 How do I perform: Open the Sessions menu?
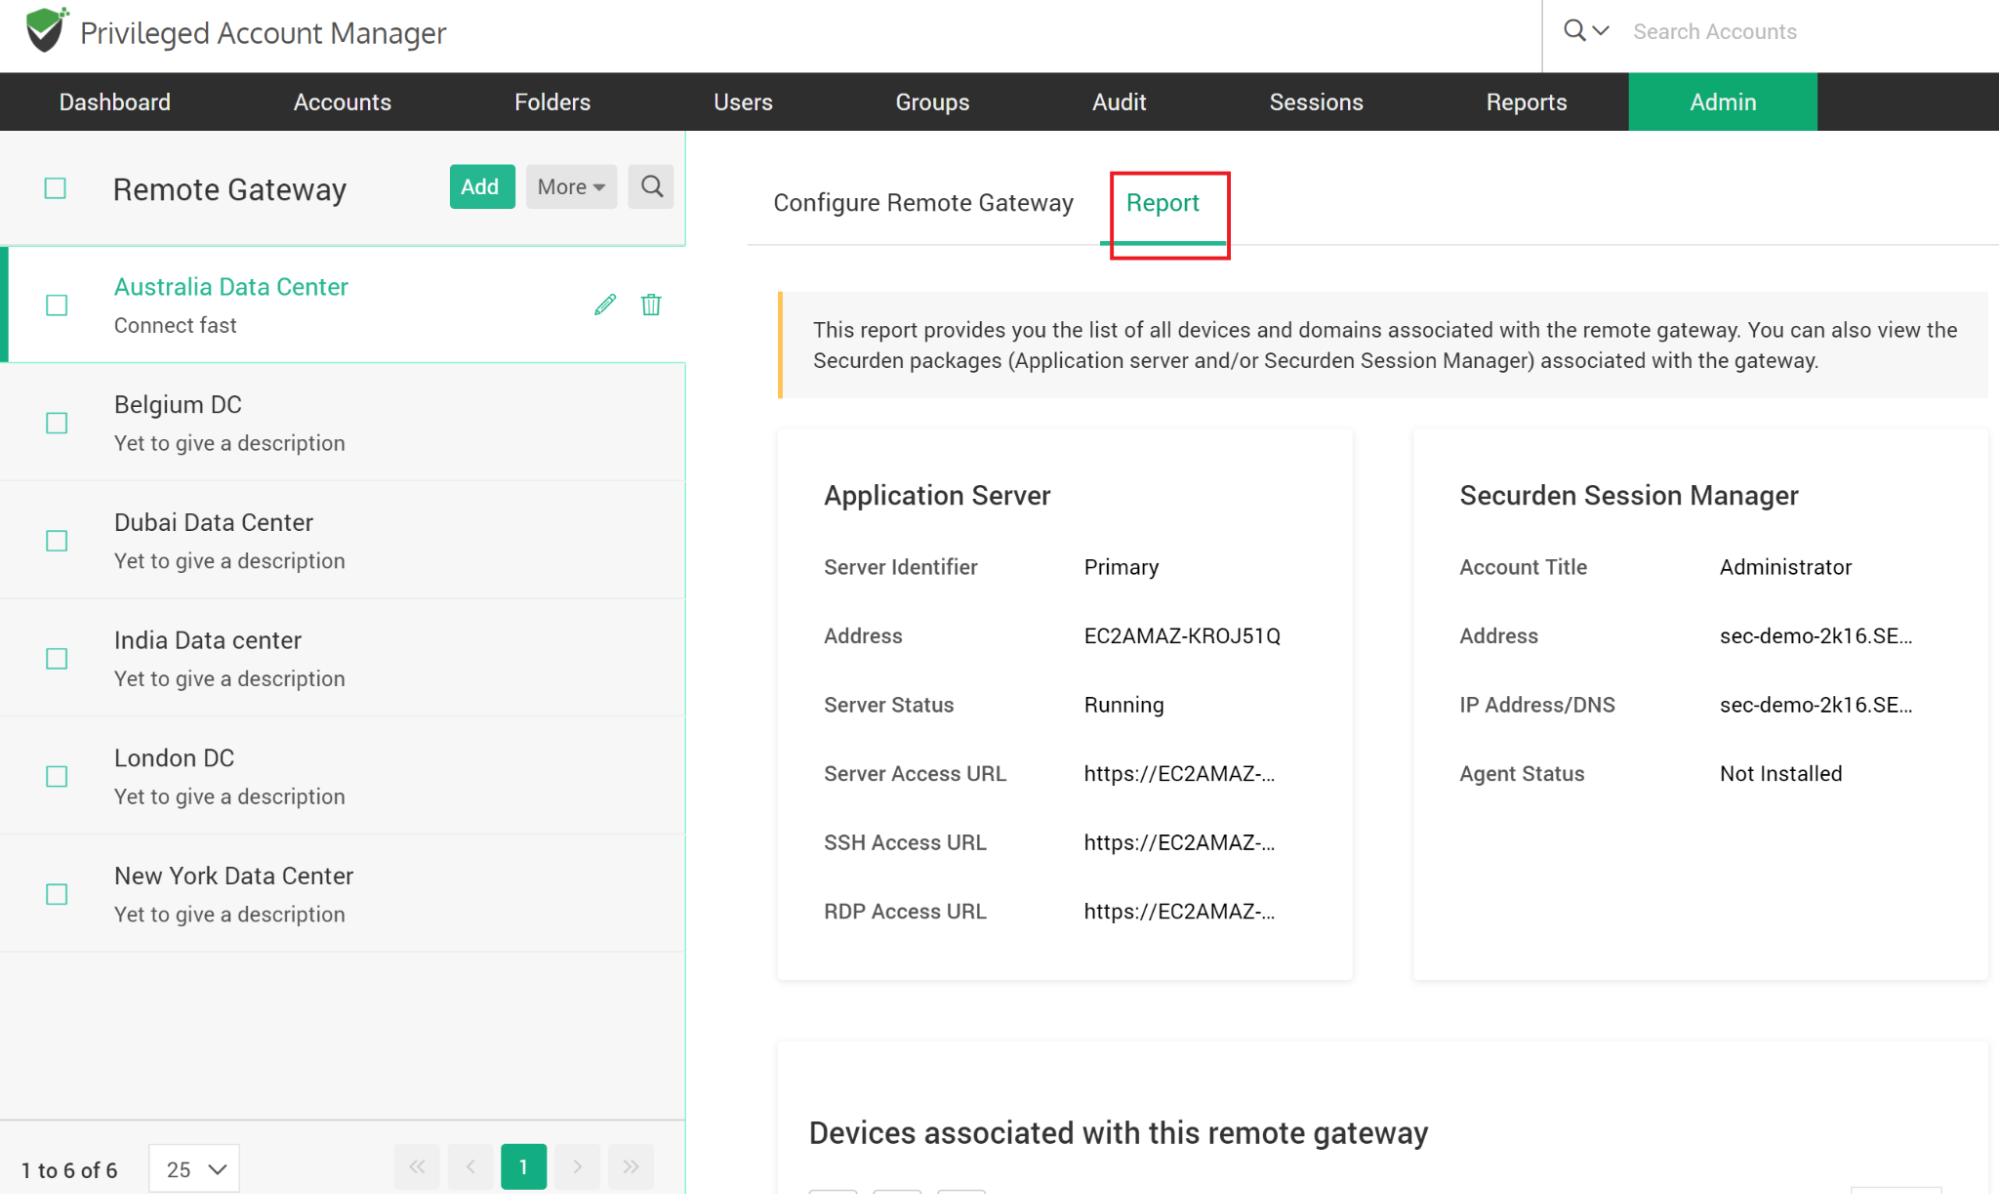coord(1315,102)
